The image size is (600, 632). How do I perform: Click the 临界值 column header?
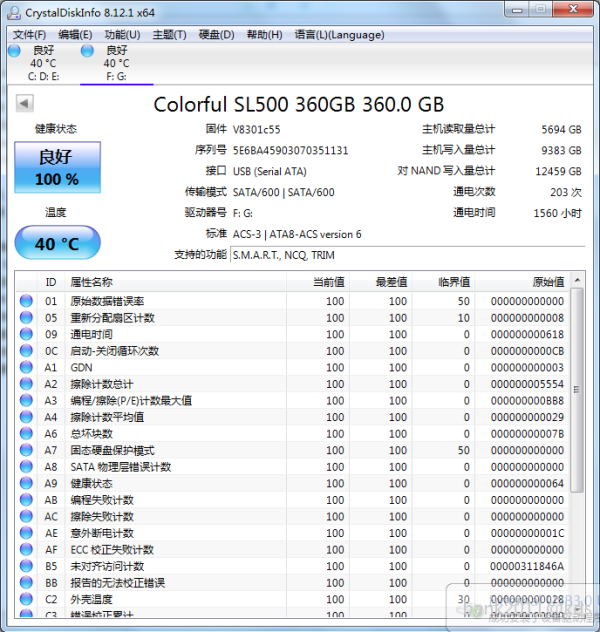tap(444, 282)
